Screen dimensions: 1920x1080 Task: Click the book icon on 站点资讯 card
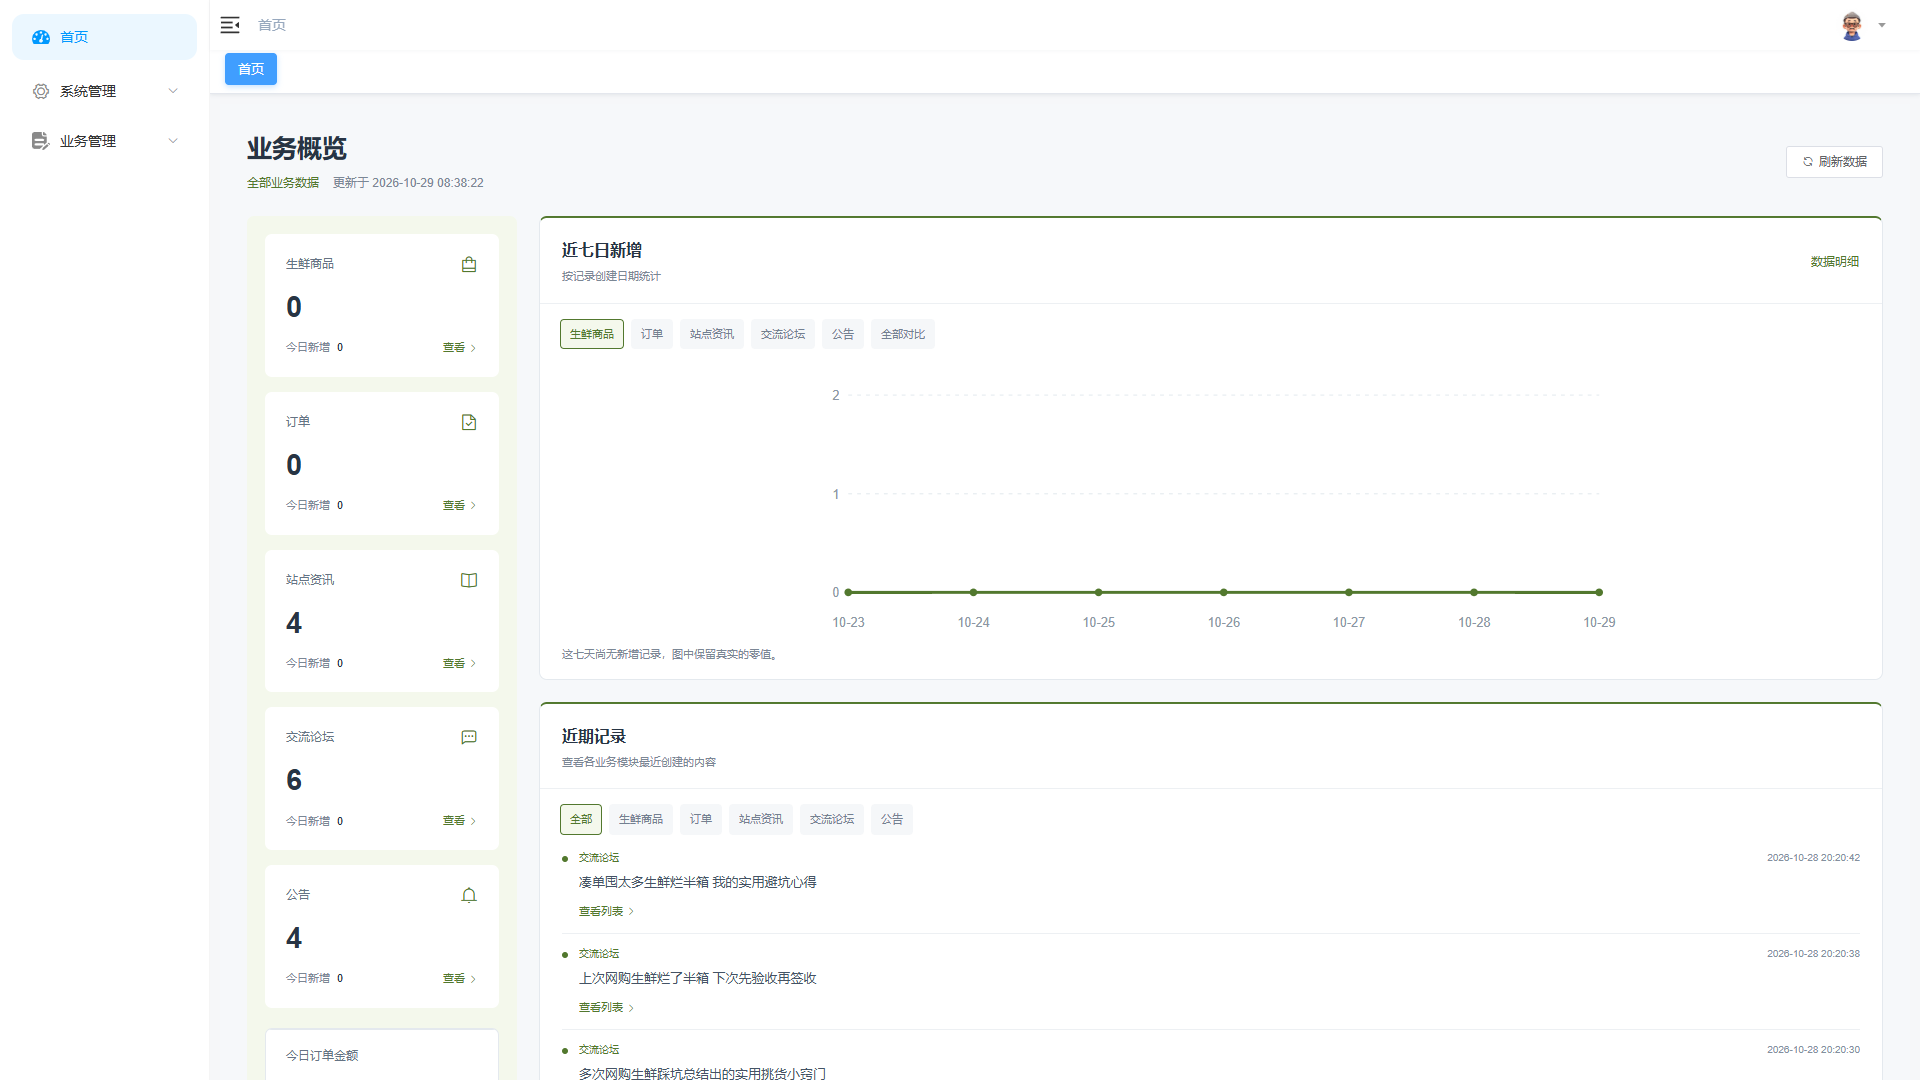469,580
